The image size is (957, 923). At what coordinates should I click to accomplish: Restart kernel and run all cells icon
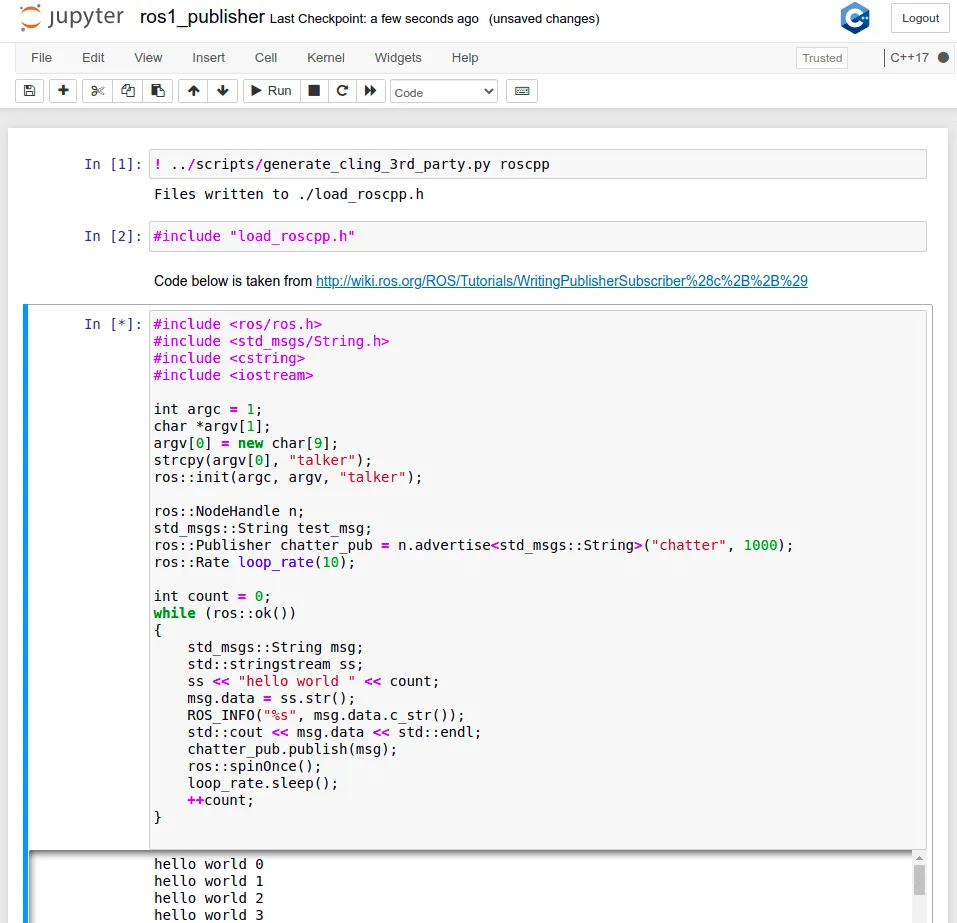[370, 91]
